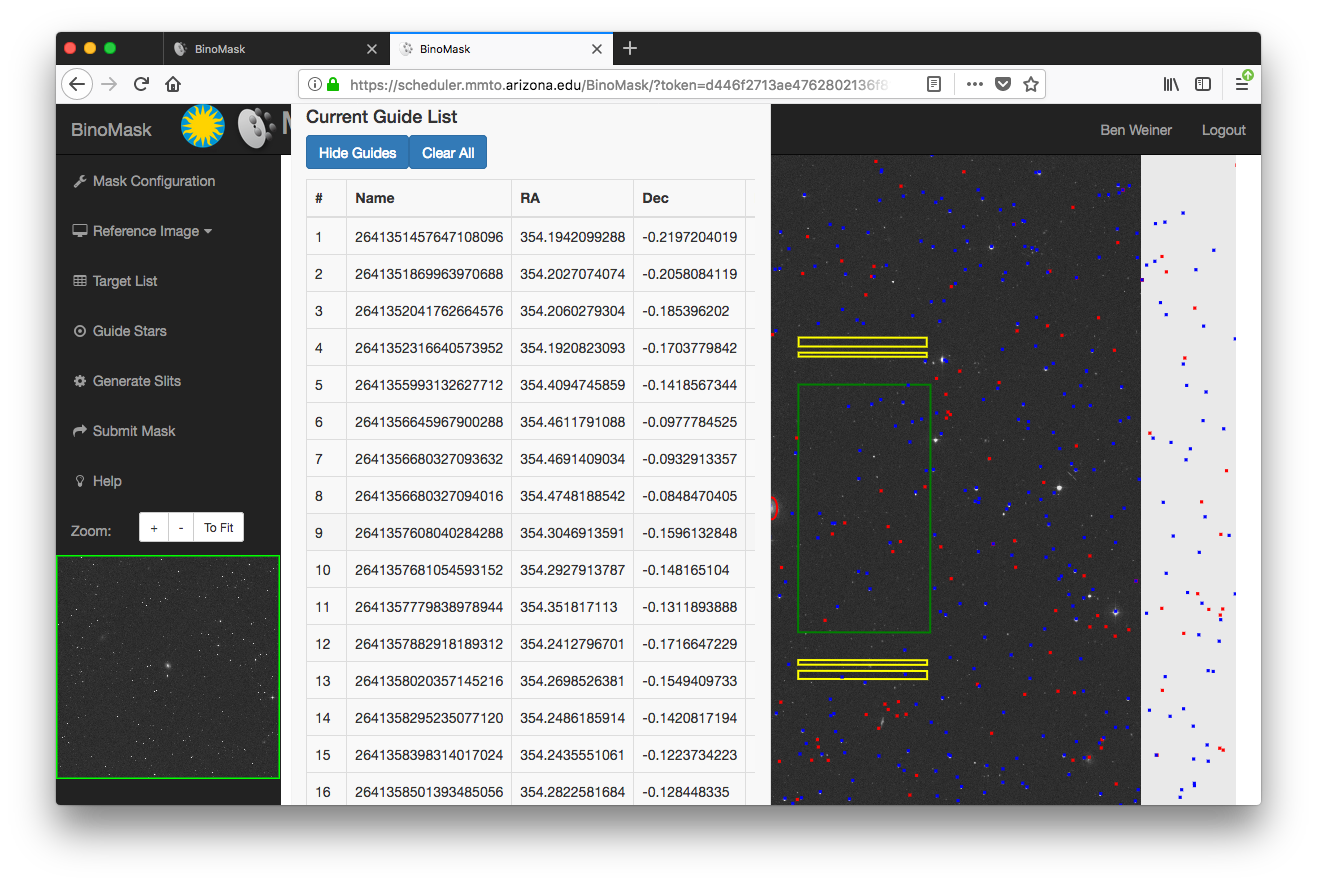This screenshot has height=885, width=1317.
Task: Click the zoom To Fit button
Action: tap(218, 528)
